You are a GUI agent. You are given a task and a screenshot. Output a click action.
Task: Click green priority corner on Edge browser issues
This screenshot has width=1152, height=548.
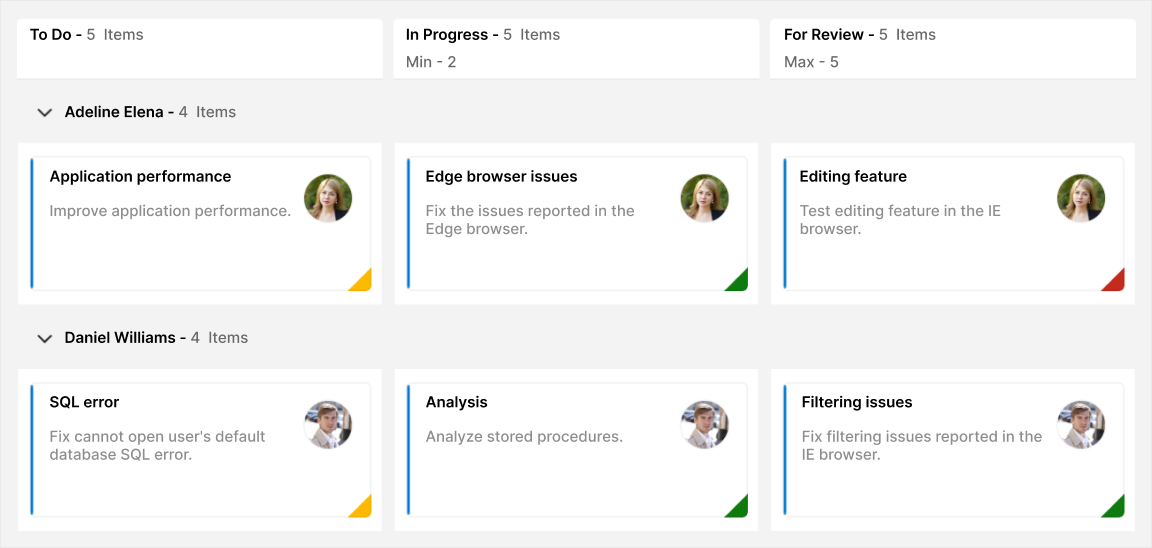739,282
